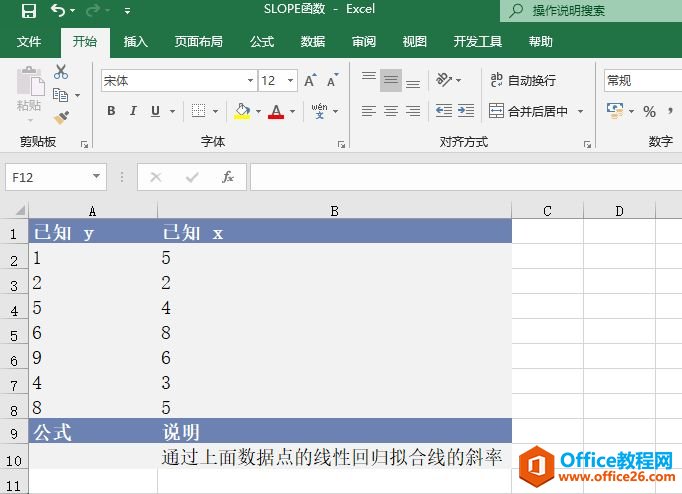Image resolution: width=682 pixels, height=494 pixels.
Task: Switch to the 插入 (Insert) tab
Action: point(135,42)
